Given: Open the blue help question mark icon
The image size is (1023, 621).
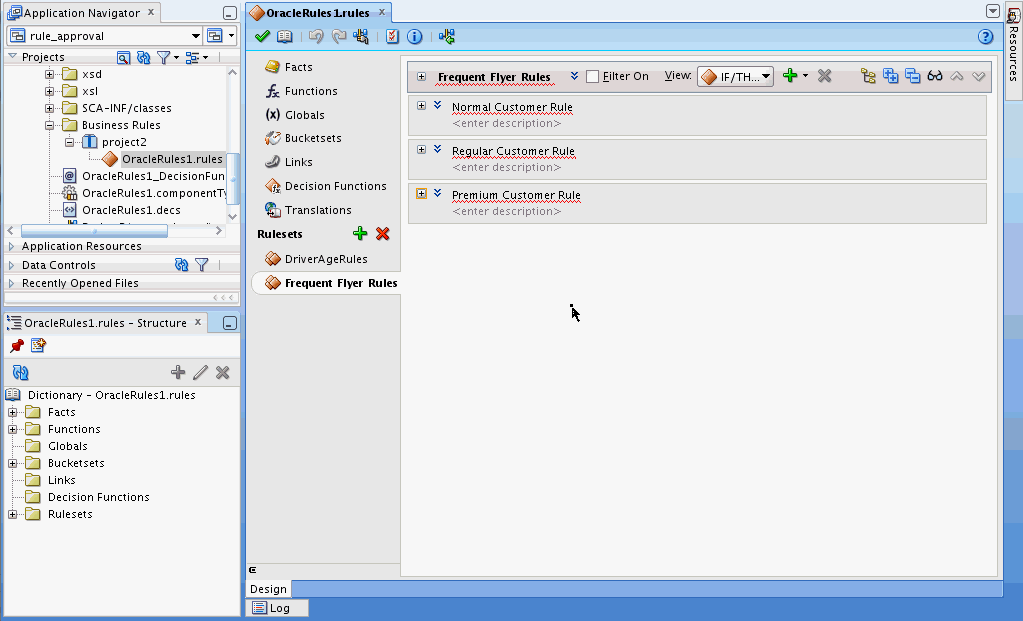Looking at the screenshot, I should click(x=985, y=37).
